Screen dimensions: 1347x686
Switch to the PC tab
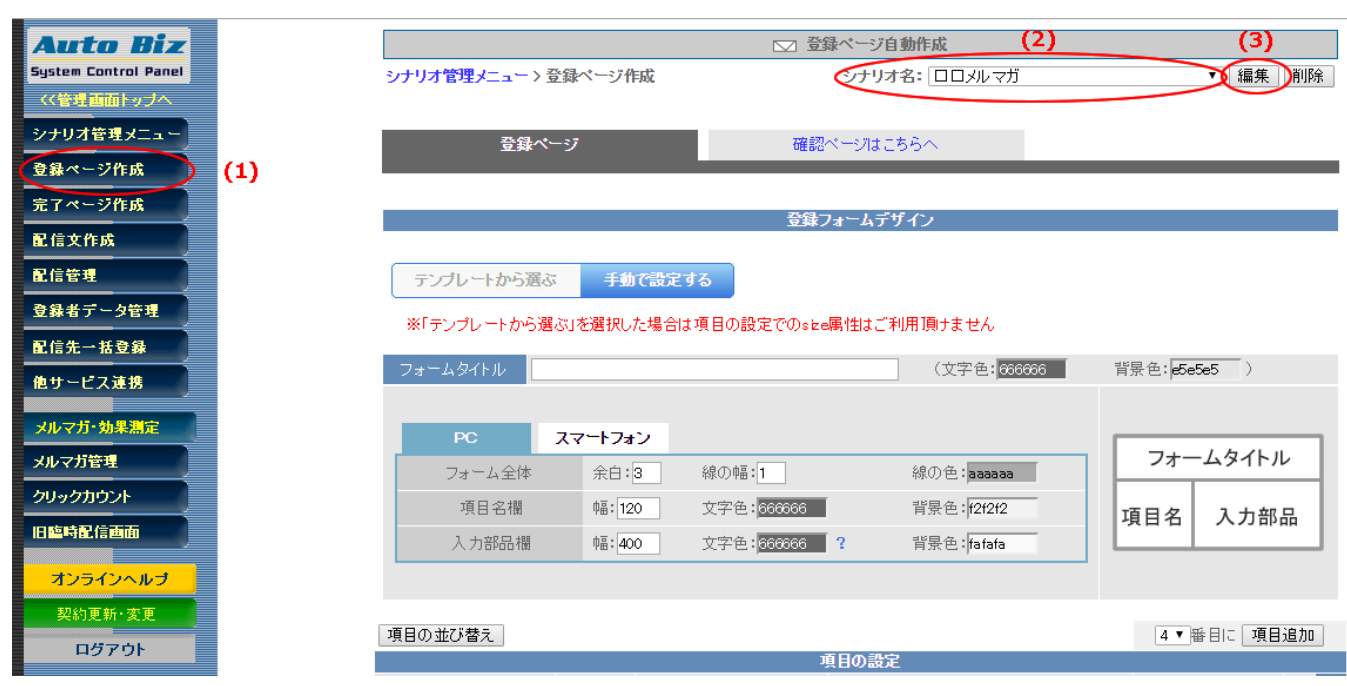pos(465,438)
